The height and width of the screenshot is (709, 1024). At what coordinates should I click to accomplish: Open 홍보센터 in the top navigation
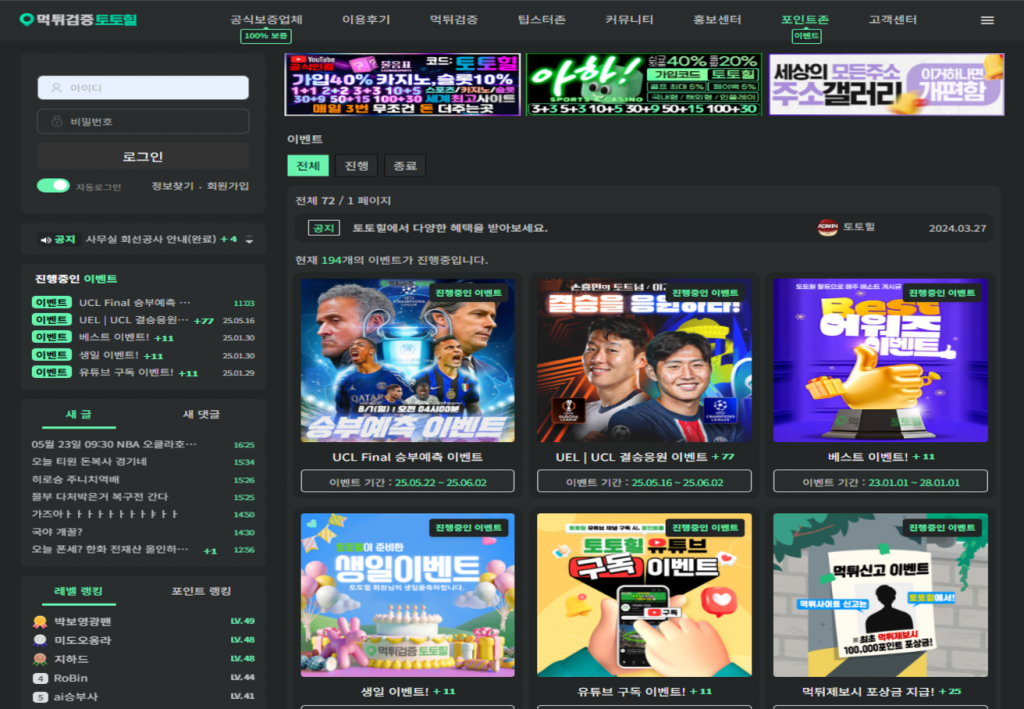717,20
